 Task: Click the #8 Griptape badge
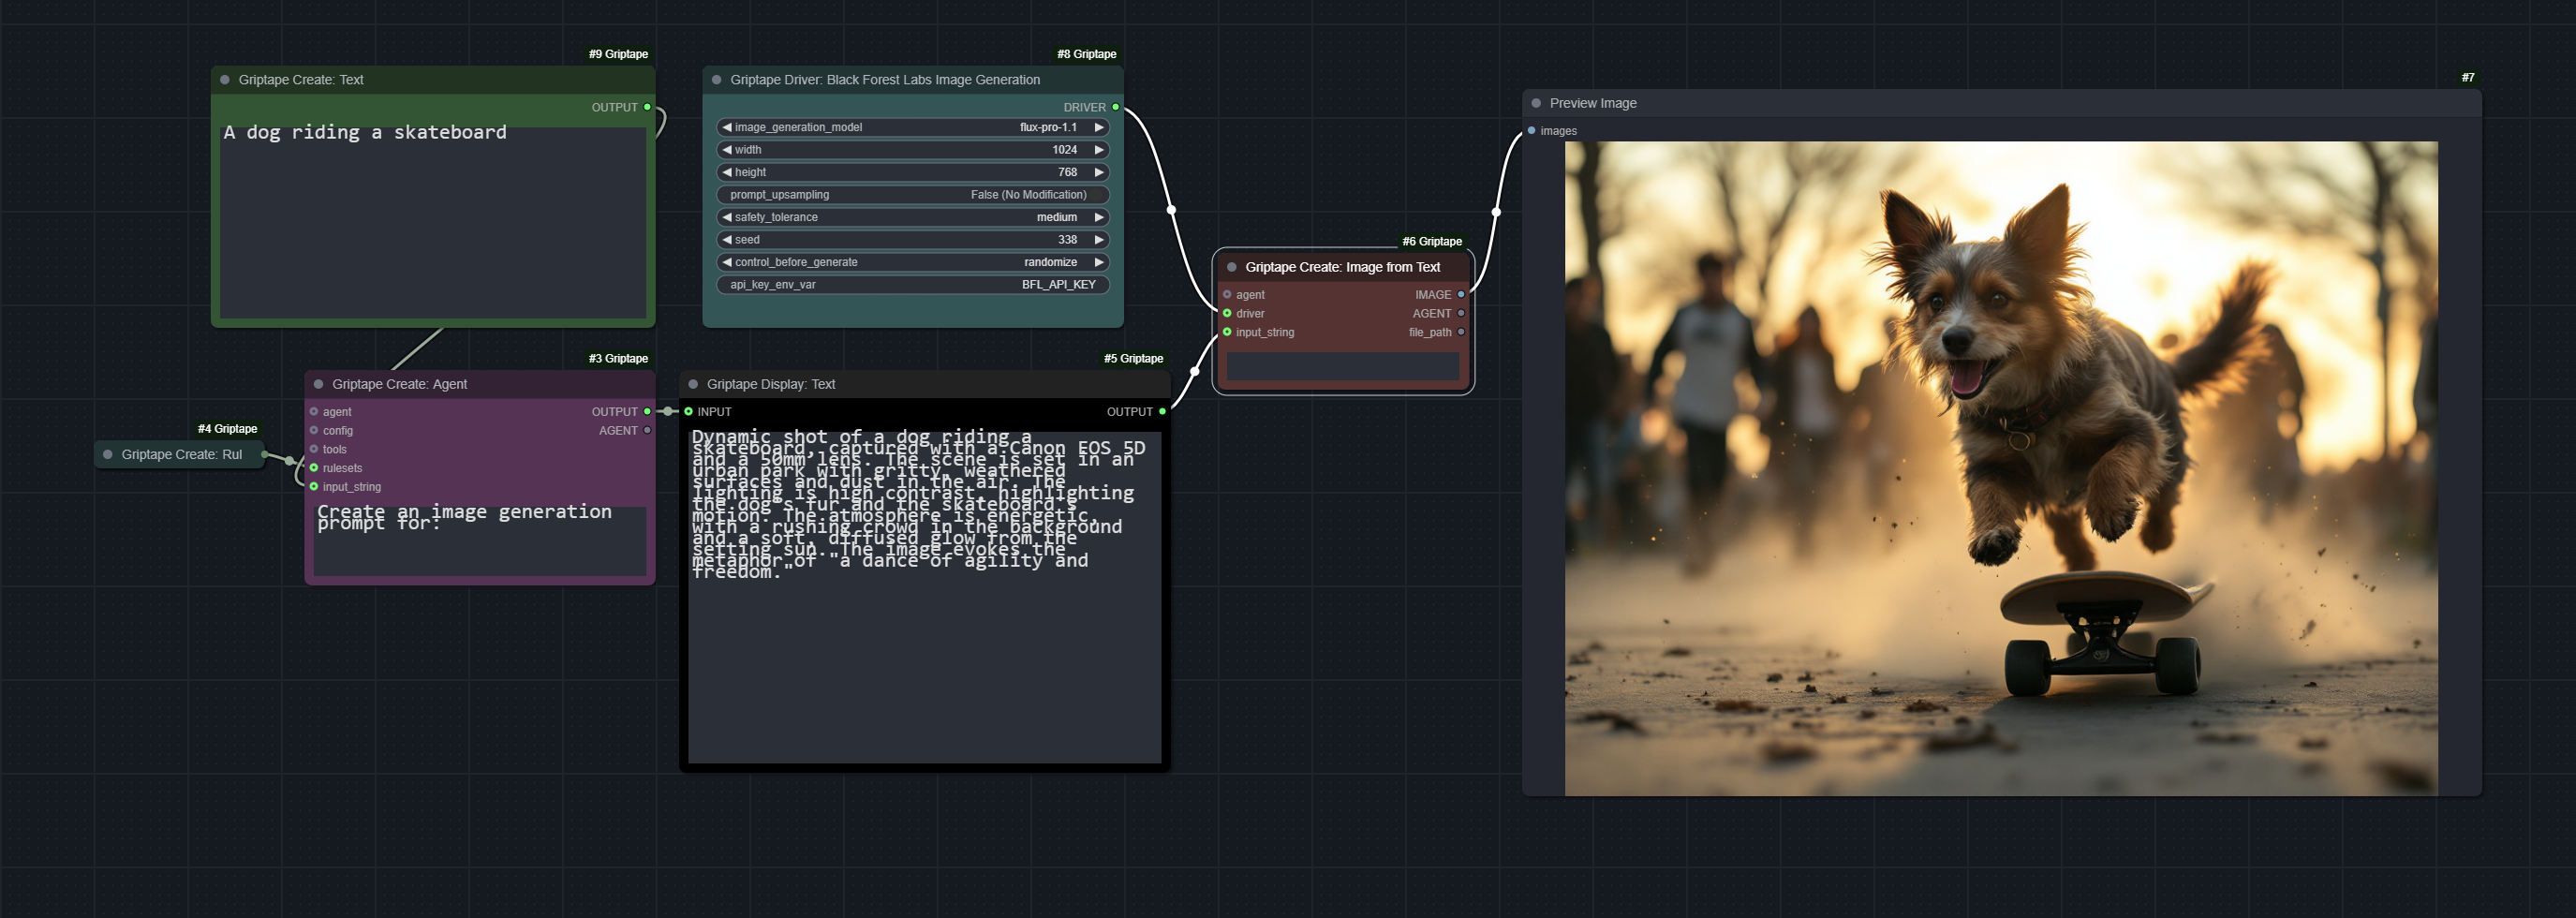point(1086,54)
